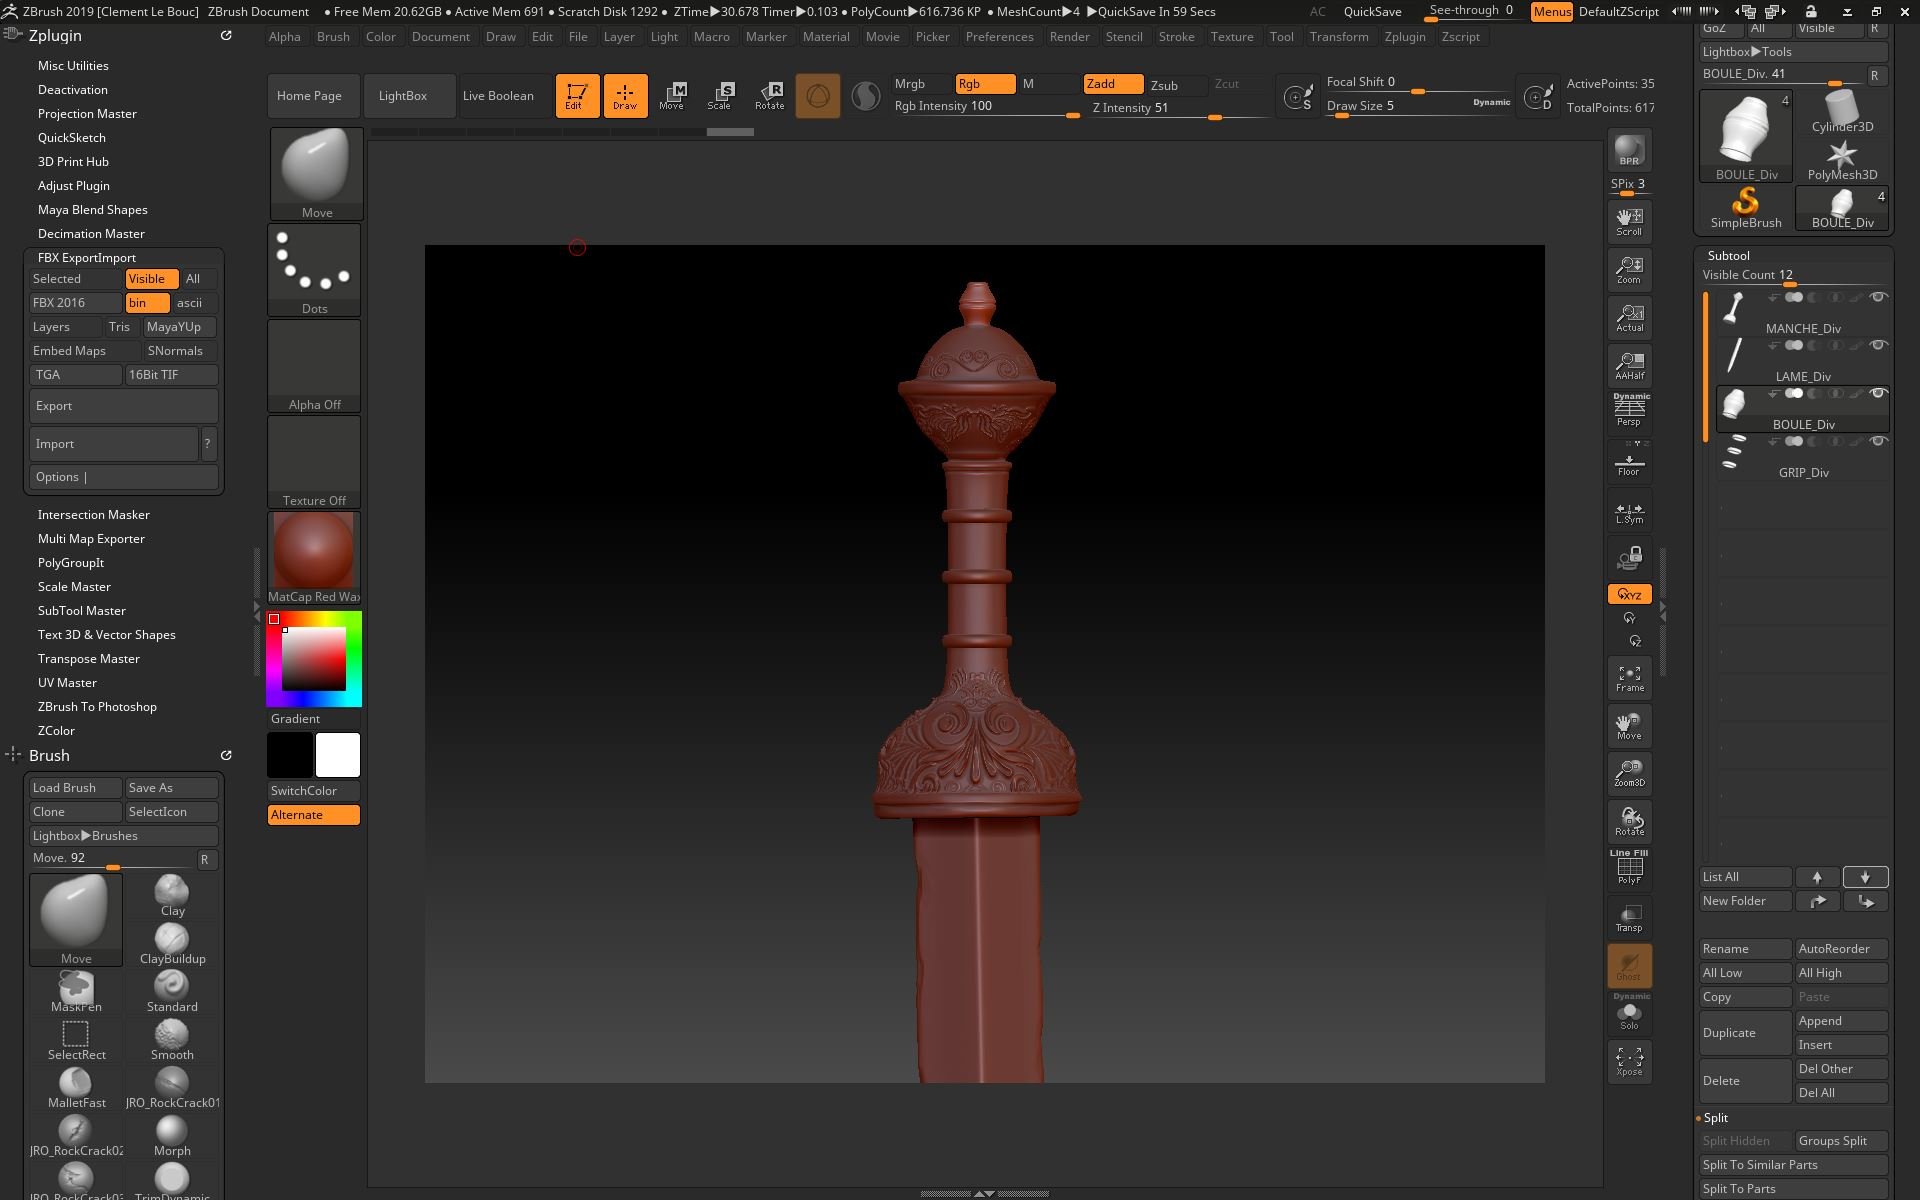Open the Stroke menu

(1176, 37)
